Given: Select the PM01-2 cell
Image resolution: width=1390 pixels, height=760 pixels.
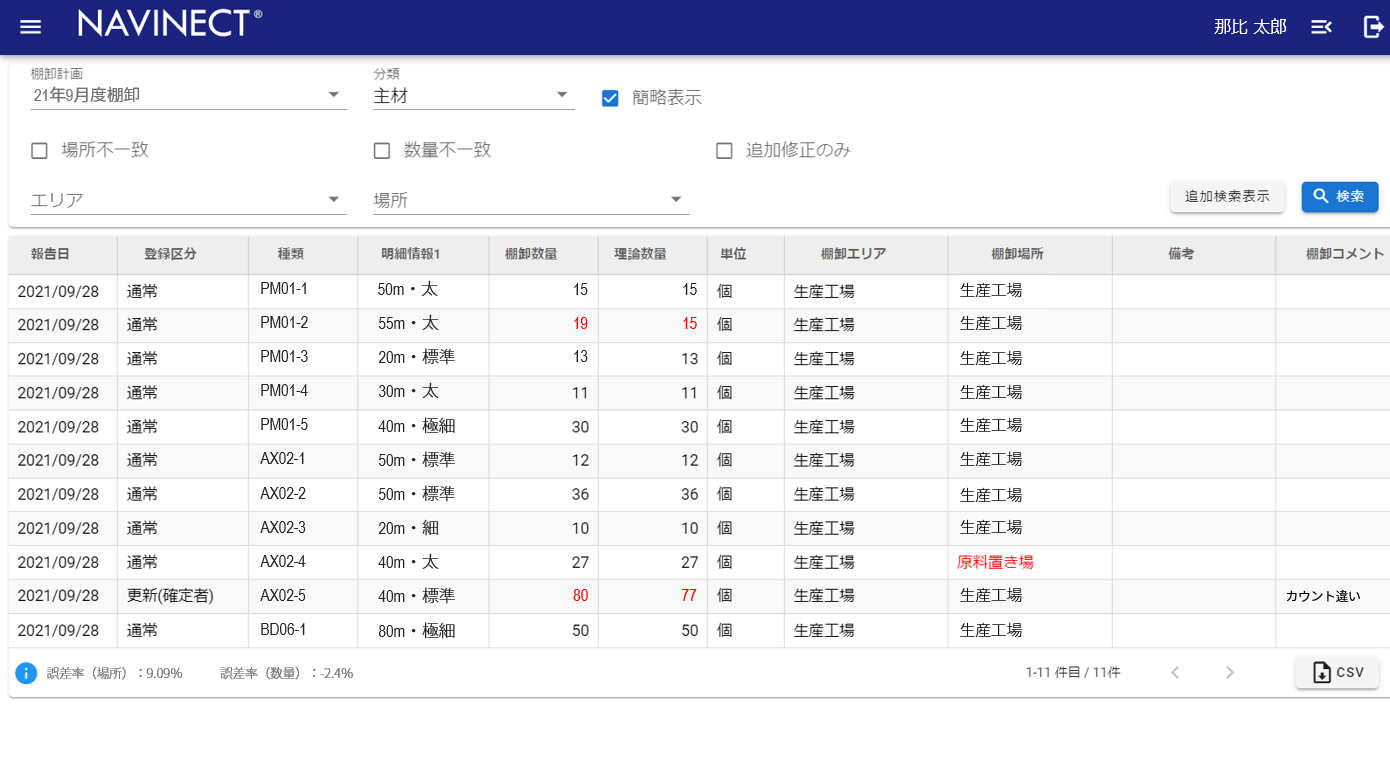Looking at the screenshot, I should pos(303,324).
